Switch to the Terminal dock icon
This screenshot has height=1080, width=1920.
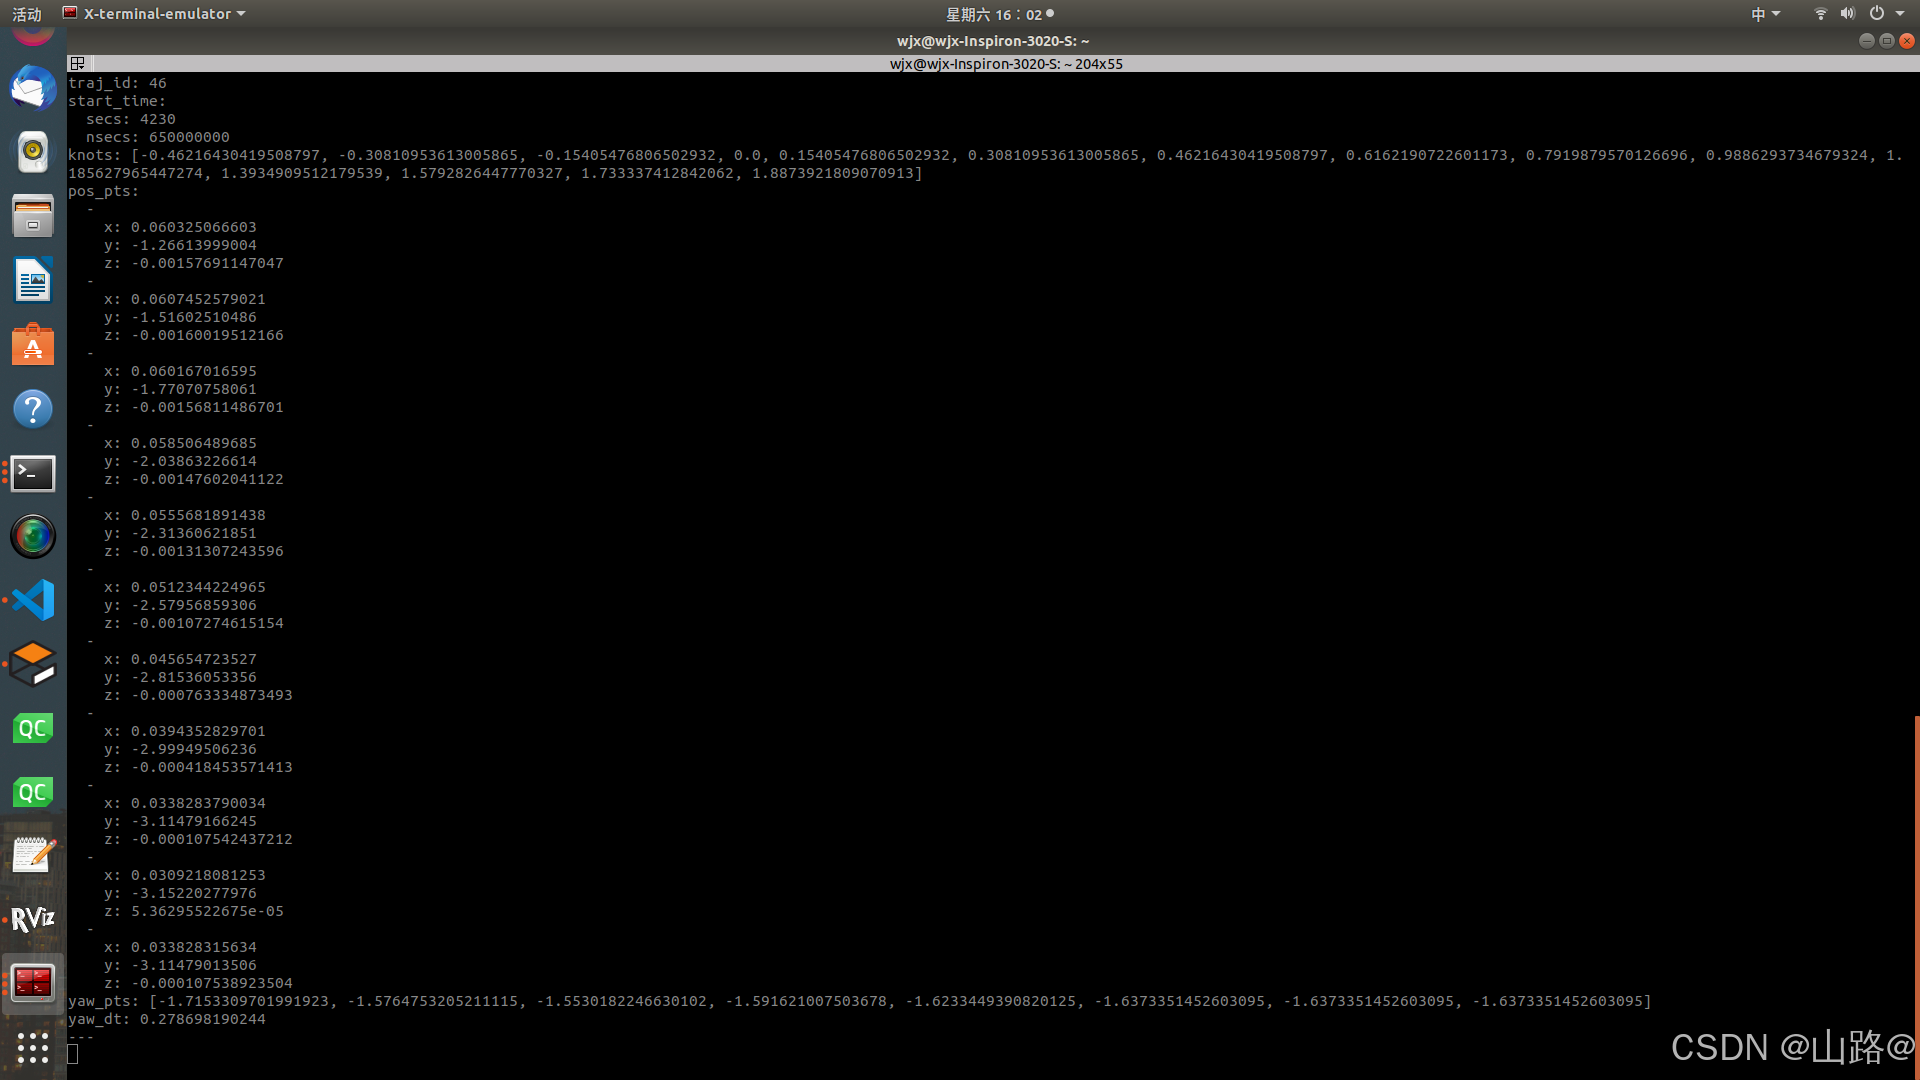pyautogui.click(x=33, y=473)
